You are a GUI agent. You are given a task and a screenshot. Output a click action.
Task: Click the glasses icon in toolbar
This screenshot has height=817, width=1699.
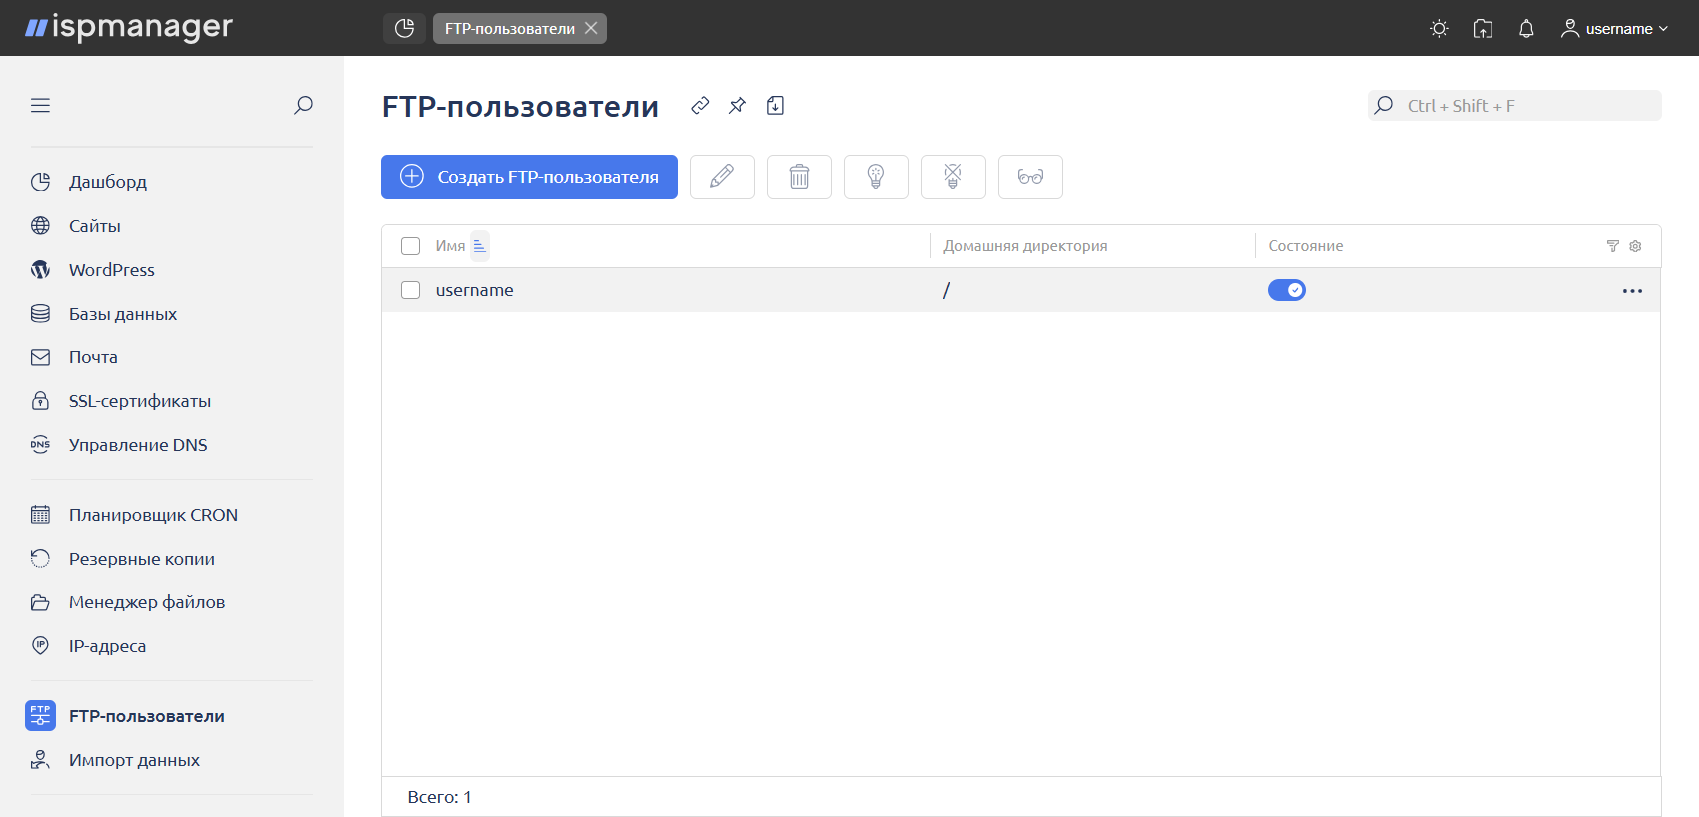tap(1030, 177)
